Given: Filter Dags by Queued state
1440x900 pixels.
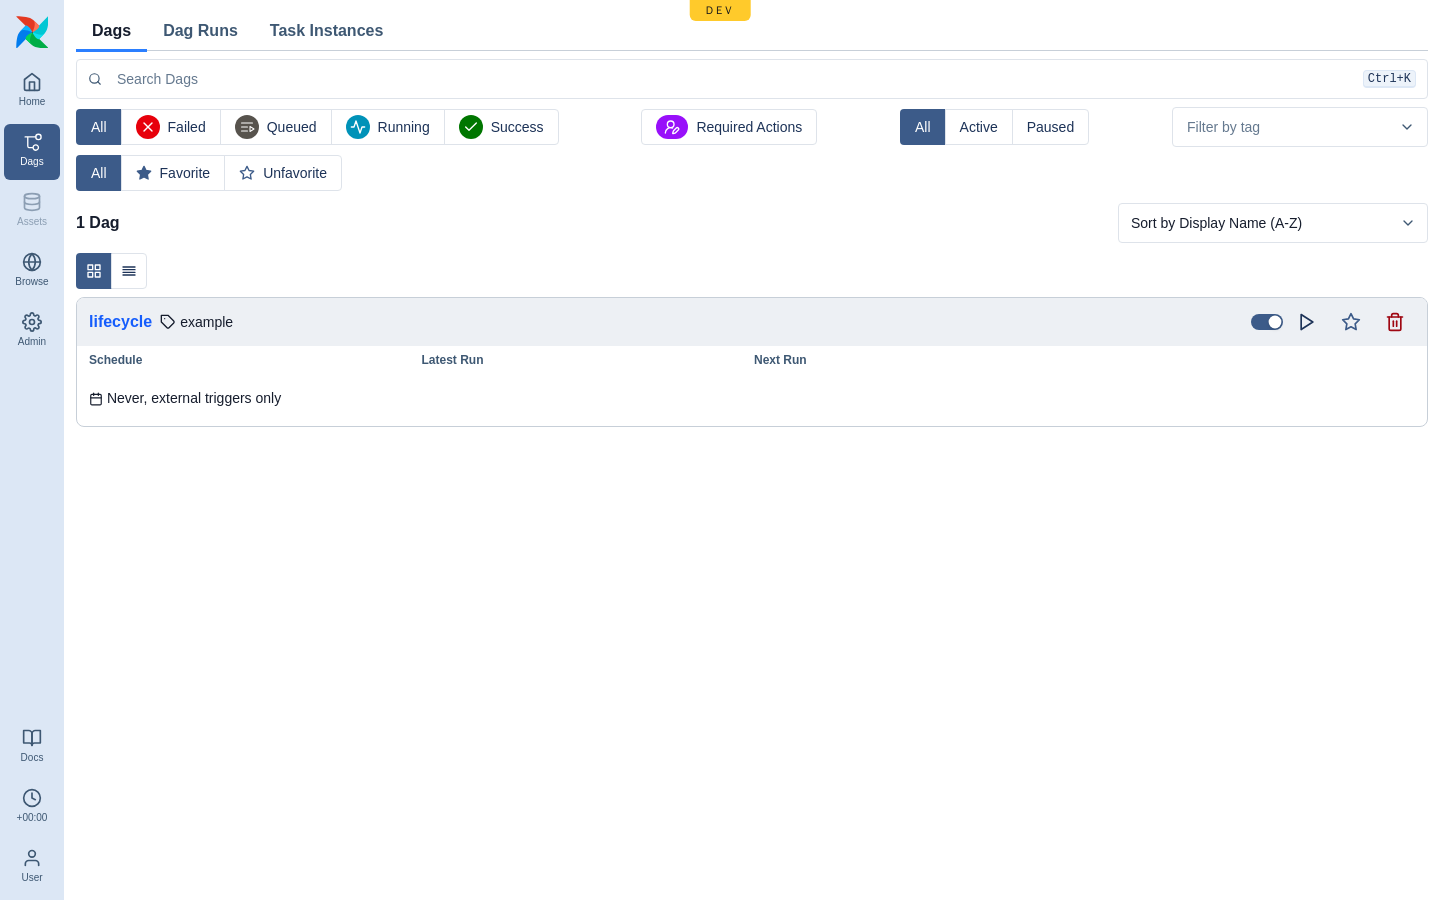Looking at the screenshot, I should (276, 127).
